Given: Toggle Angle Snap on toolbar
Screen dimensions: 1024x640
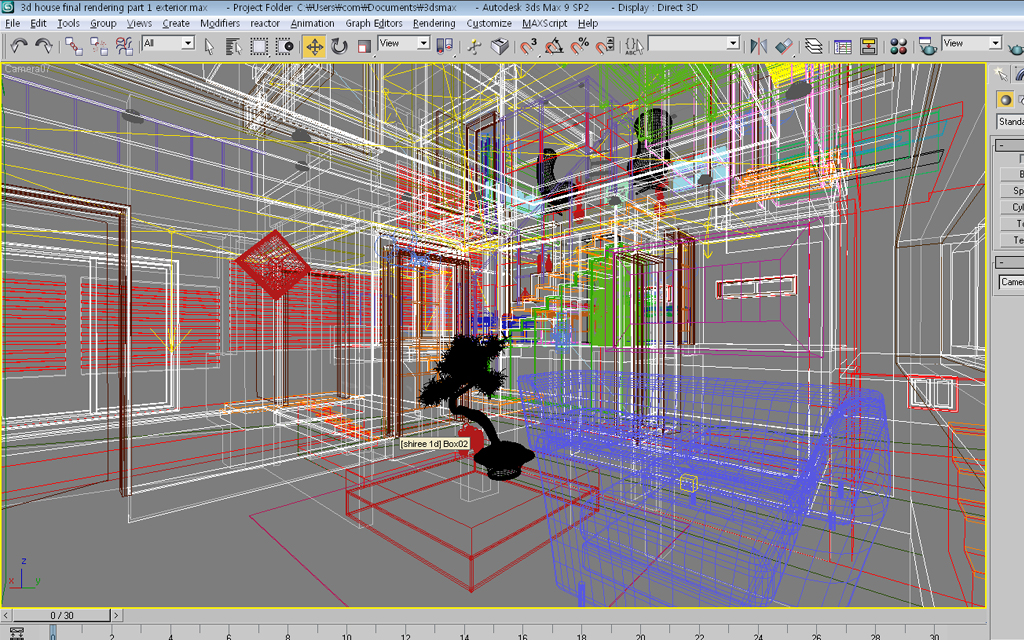Looking at the screenshot, I should point(554,45).
